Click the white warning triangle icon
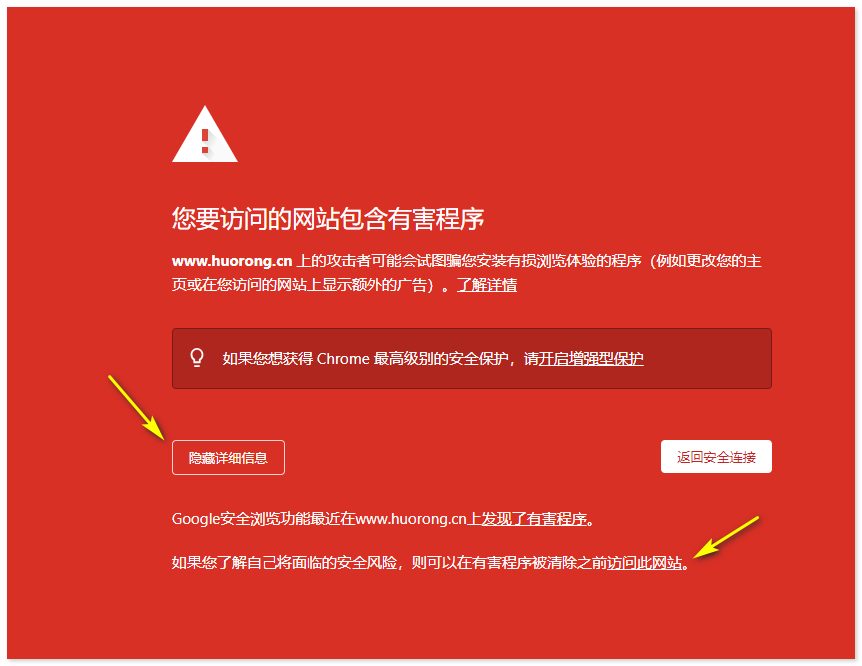The image size is (862, 666). click(205, 134)
